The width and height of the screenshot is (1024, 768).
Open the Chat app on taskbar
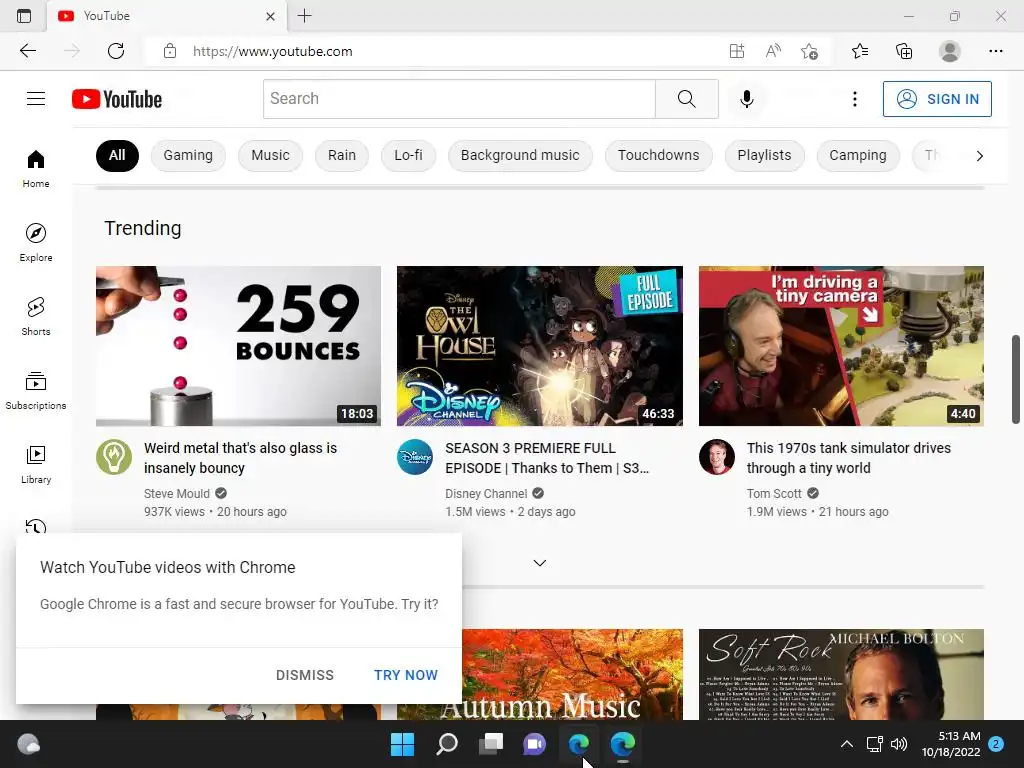point(534,744)
